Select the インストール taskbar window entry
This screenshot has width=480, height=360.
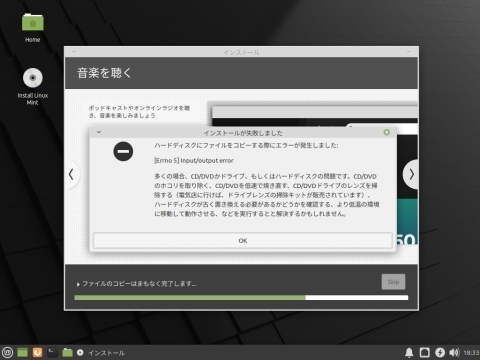tap(101, 353)
